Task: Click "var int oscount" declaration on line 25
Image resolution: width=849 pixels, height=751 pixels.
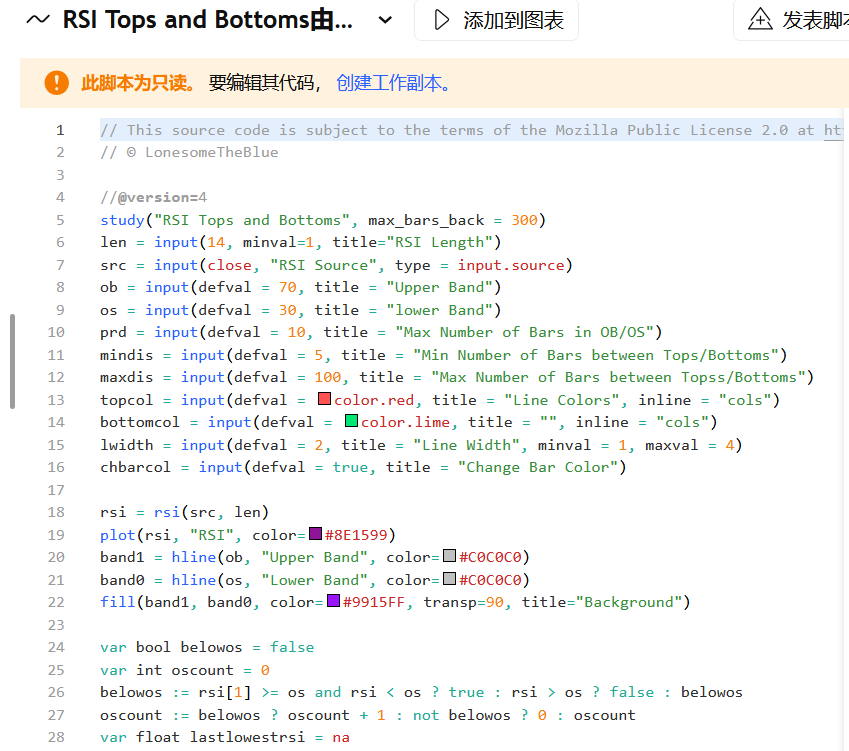Action: [x=167, y=670]
